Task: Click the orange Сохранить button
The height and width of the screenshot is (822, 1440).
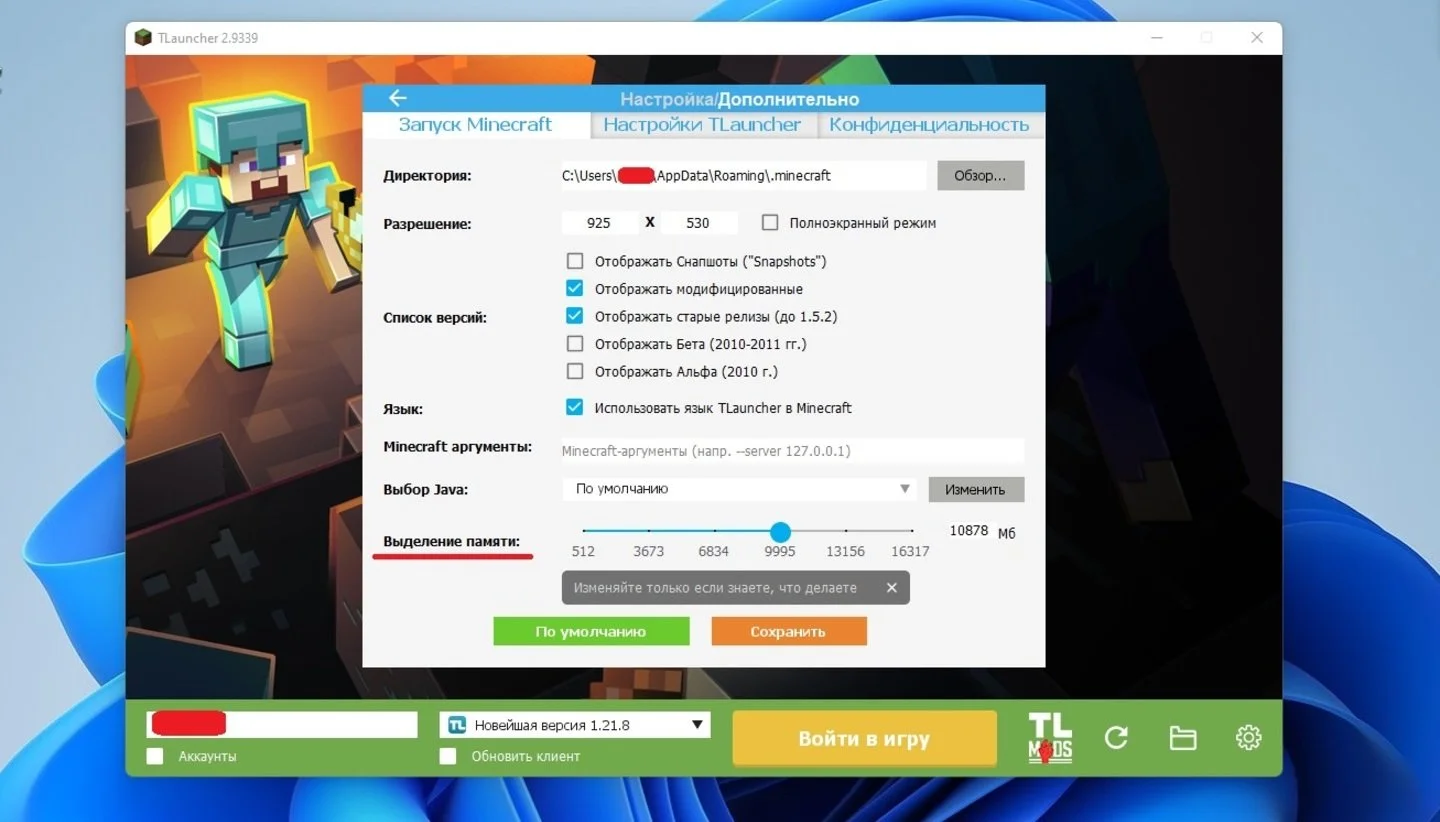Action: point(788,631)
